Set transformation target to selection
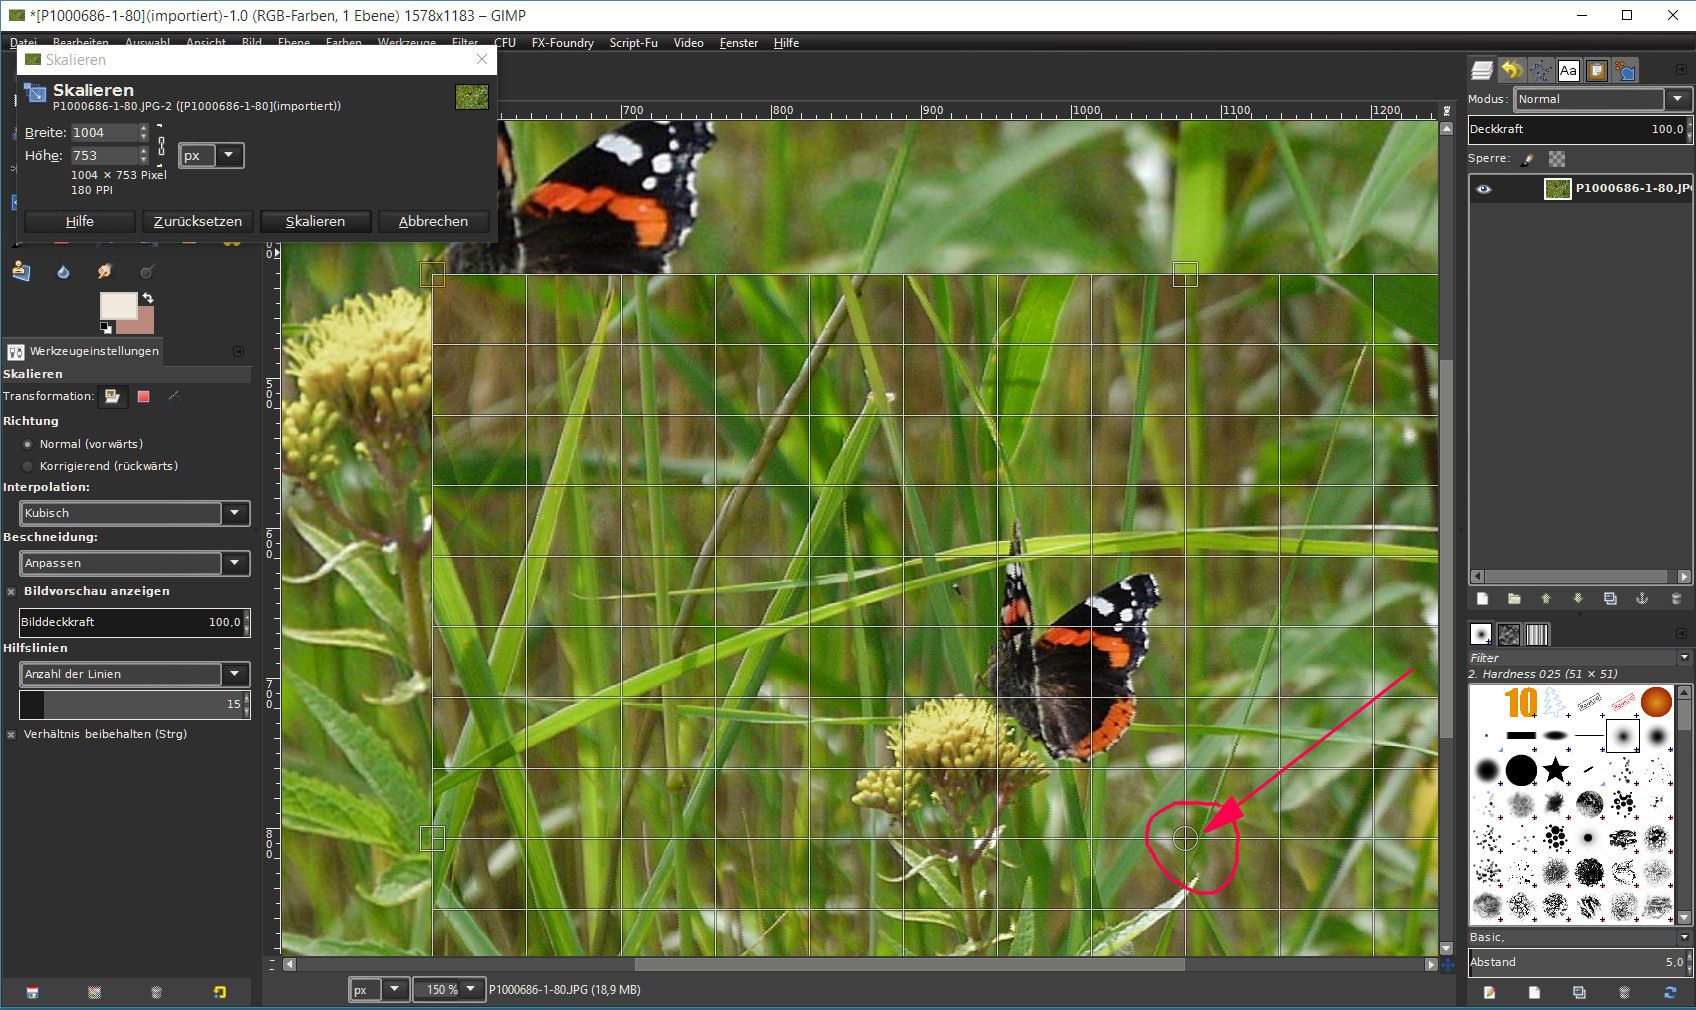 tap(143, 396)
